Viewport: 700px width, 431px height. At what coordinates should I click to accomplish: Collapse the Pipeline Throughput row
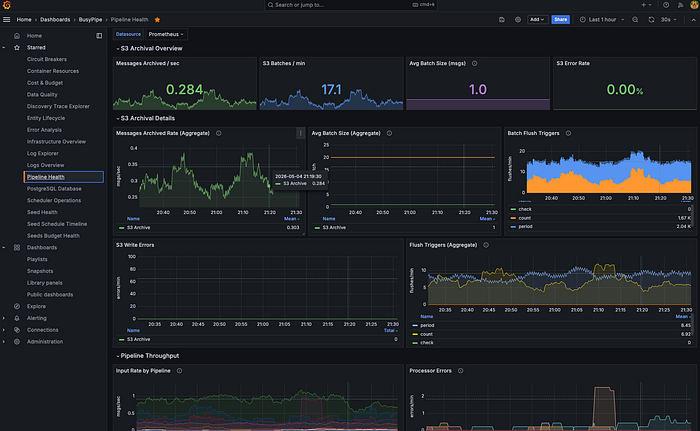(147, 356)
